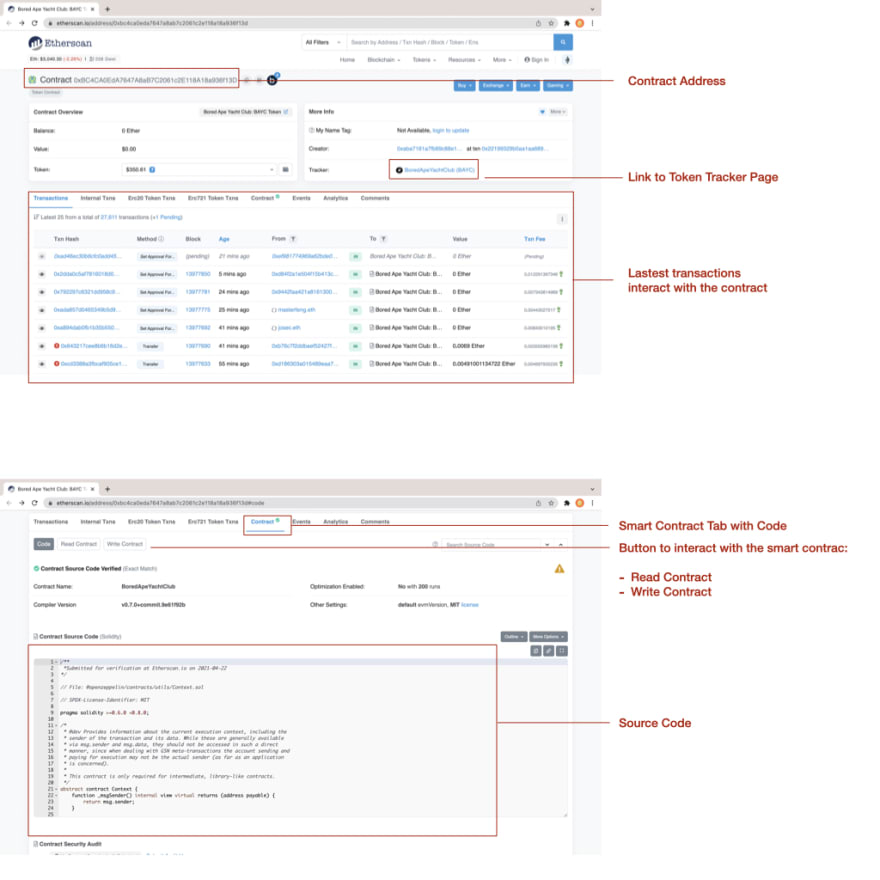
Task: Go back in the top browser window
Action: click(8, 23)
